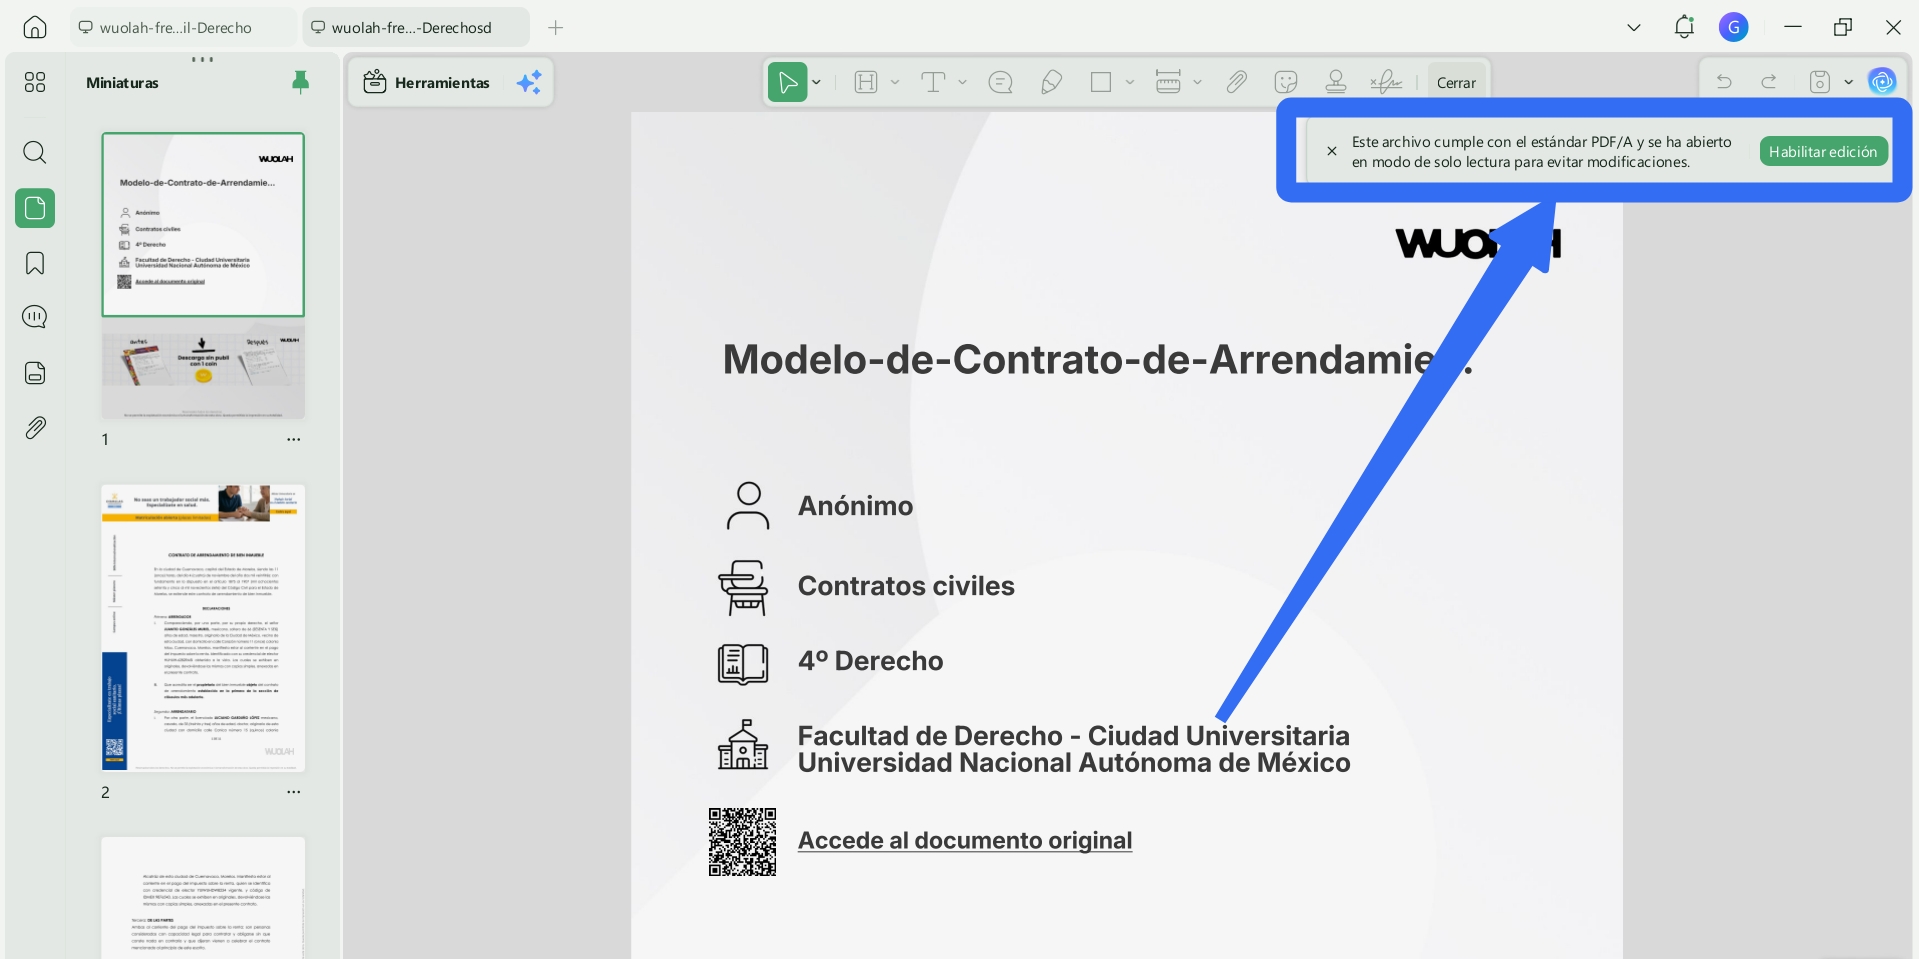The image size is (1919, 959).
Task: Open the signature tool
Action: (x=1386, y=82)
